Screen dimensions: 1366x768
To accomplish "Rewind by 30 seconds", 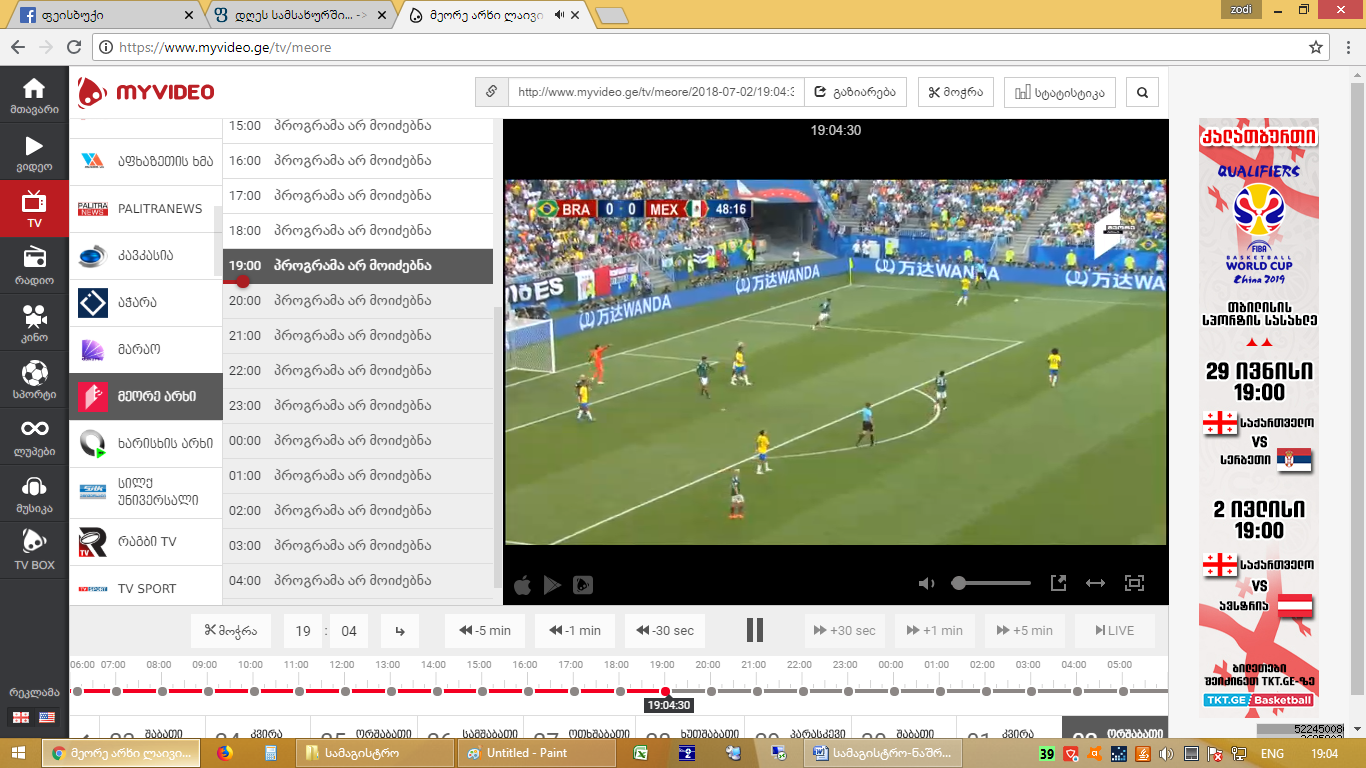I will (x=665, y=631).
